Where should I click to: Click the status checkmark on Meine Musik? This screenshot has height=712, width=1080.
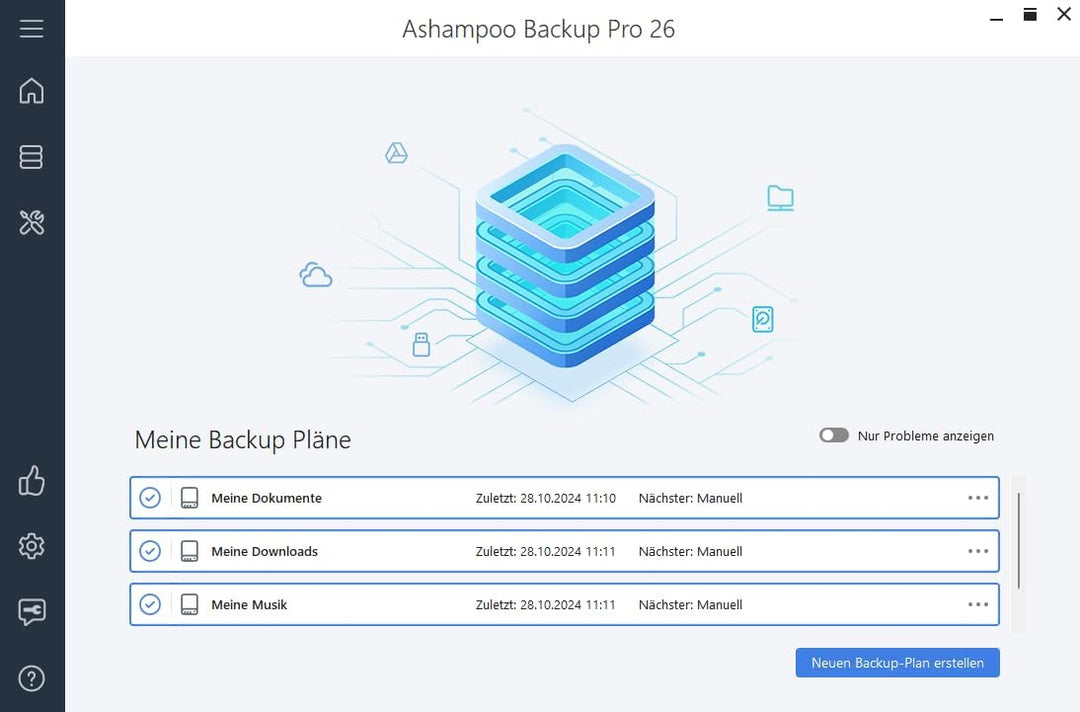(x=150, y=604)
